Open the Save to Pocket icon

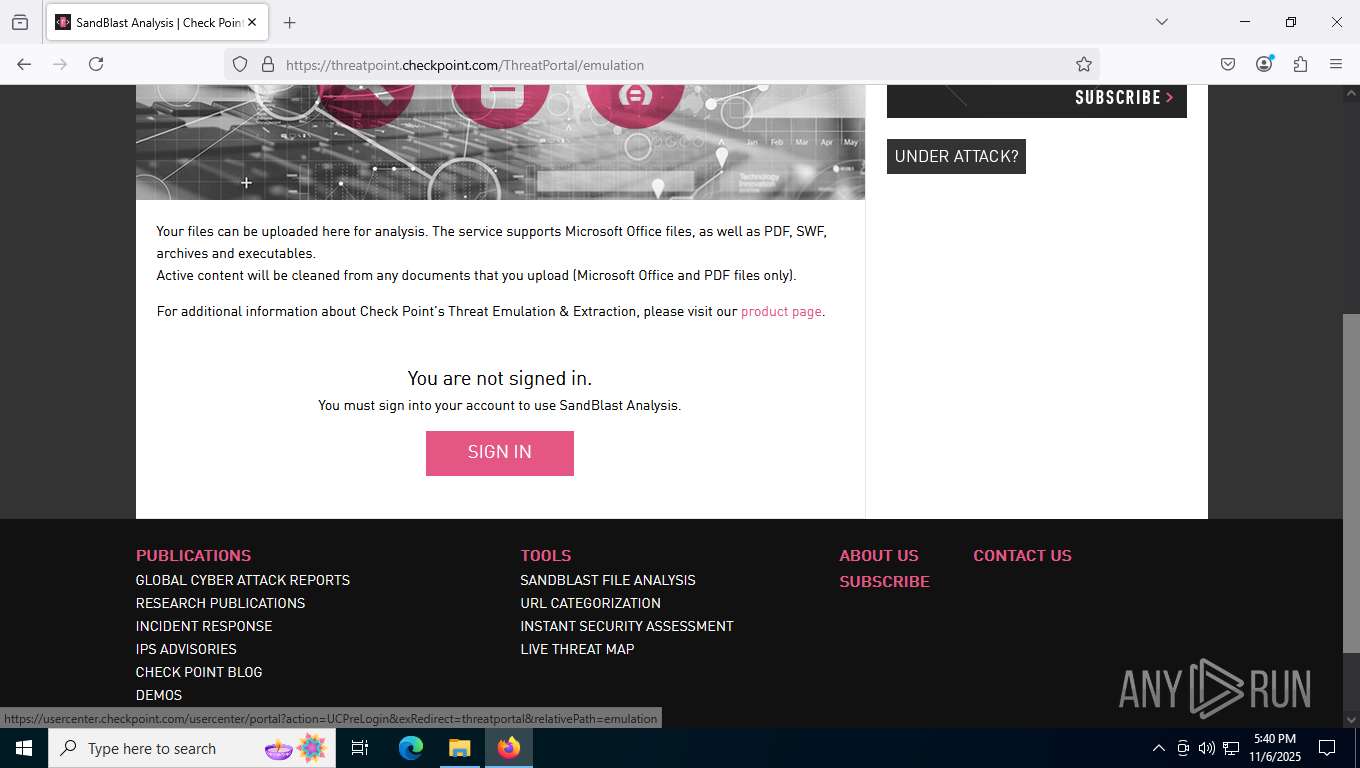1228,64
